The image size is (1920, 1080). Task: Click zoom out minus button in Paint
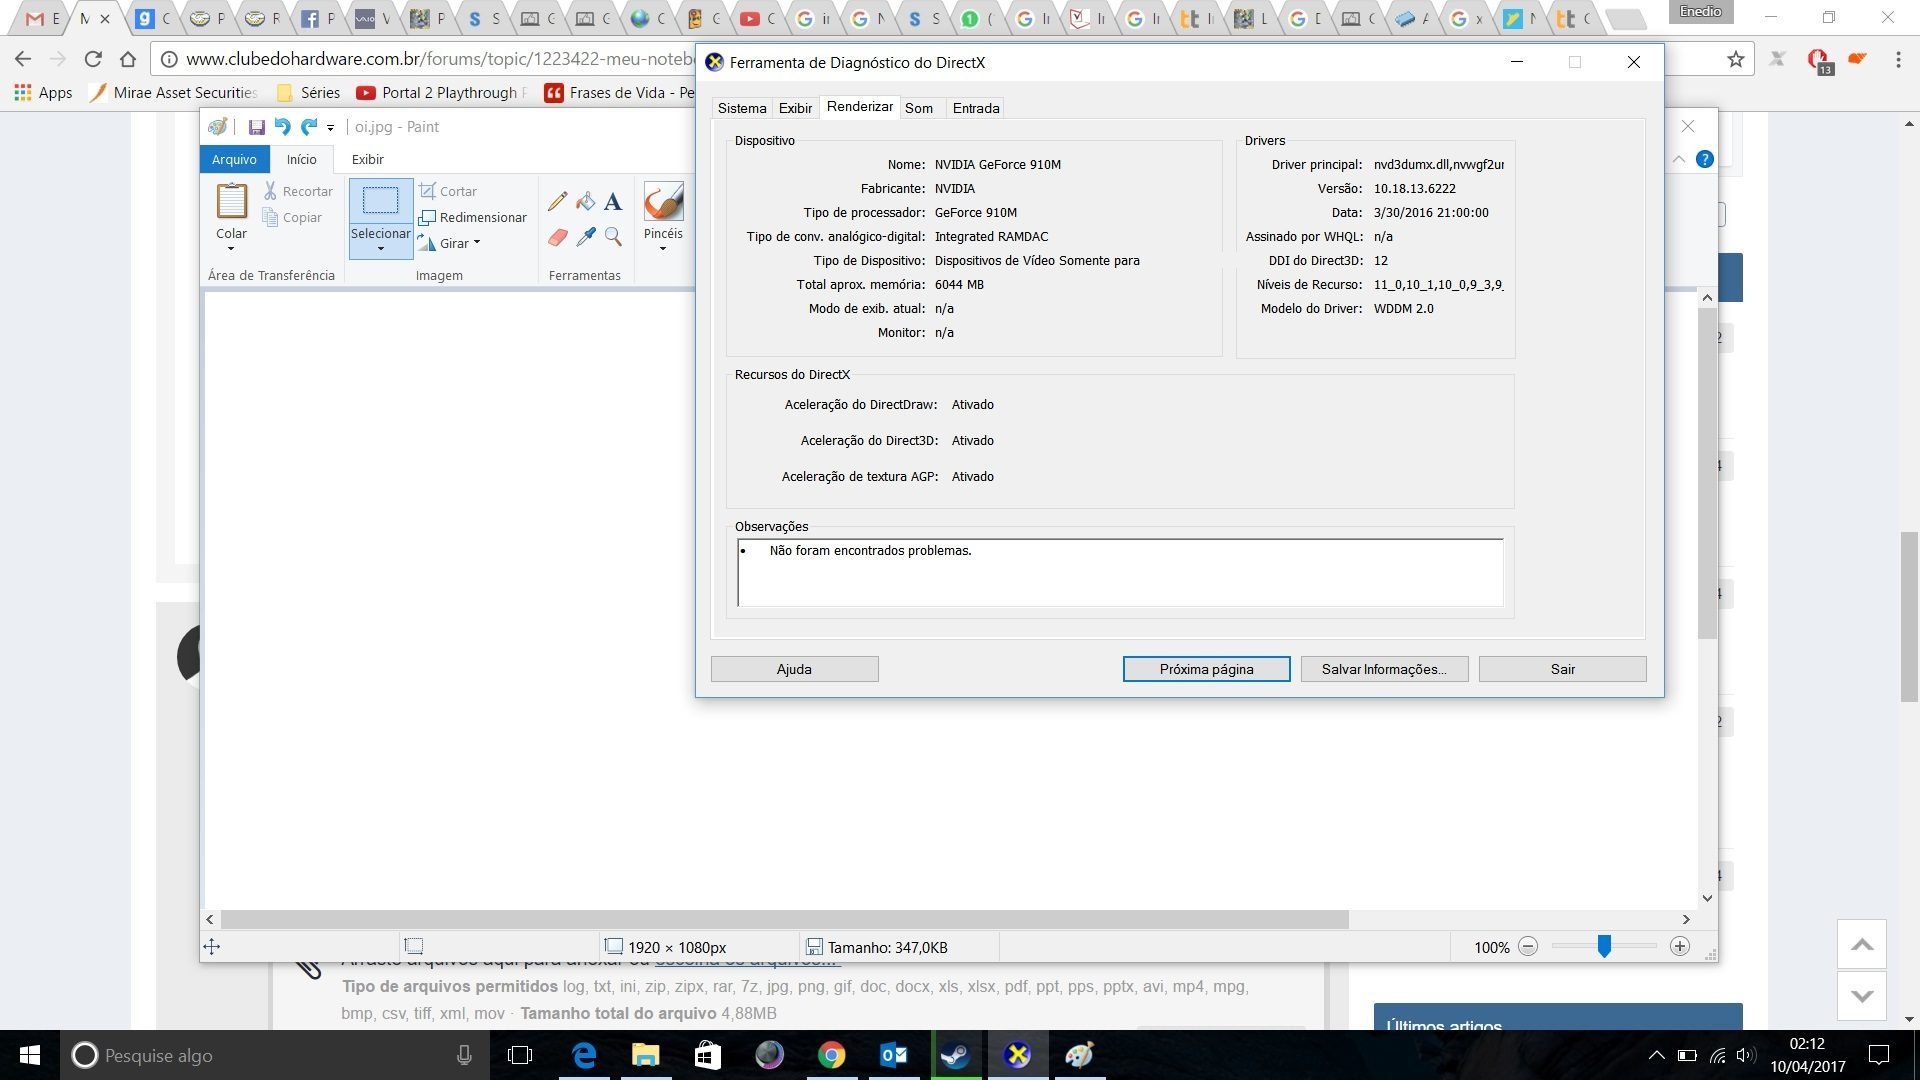click(1527, 946)
